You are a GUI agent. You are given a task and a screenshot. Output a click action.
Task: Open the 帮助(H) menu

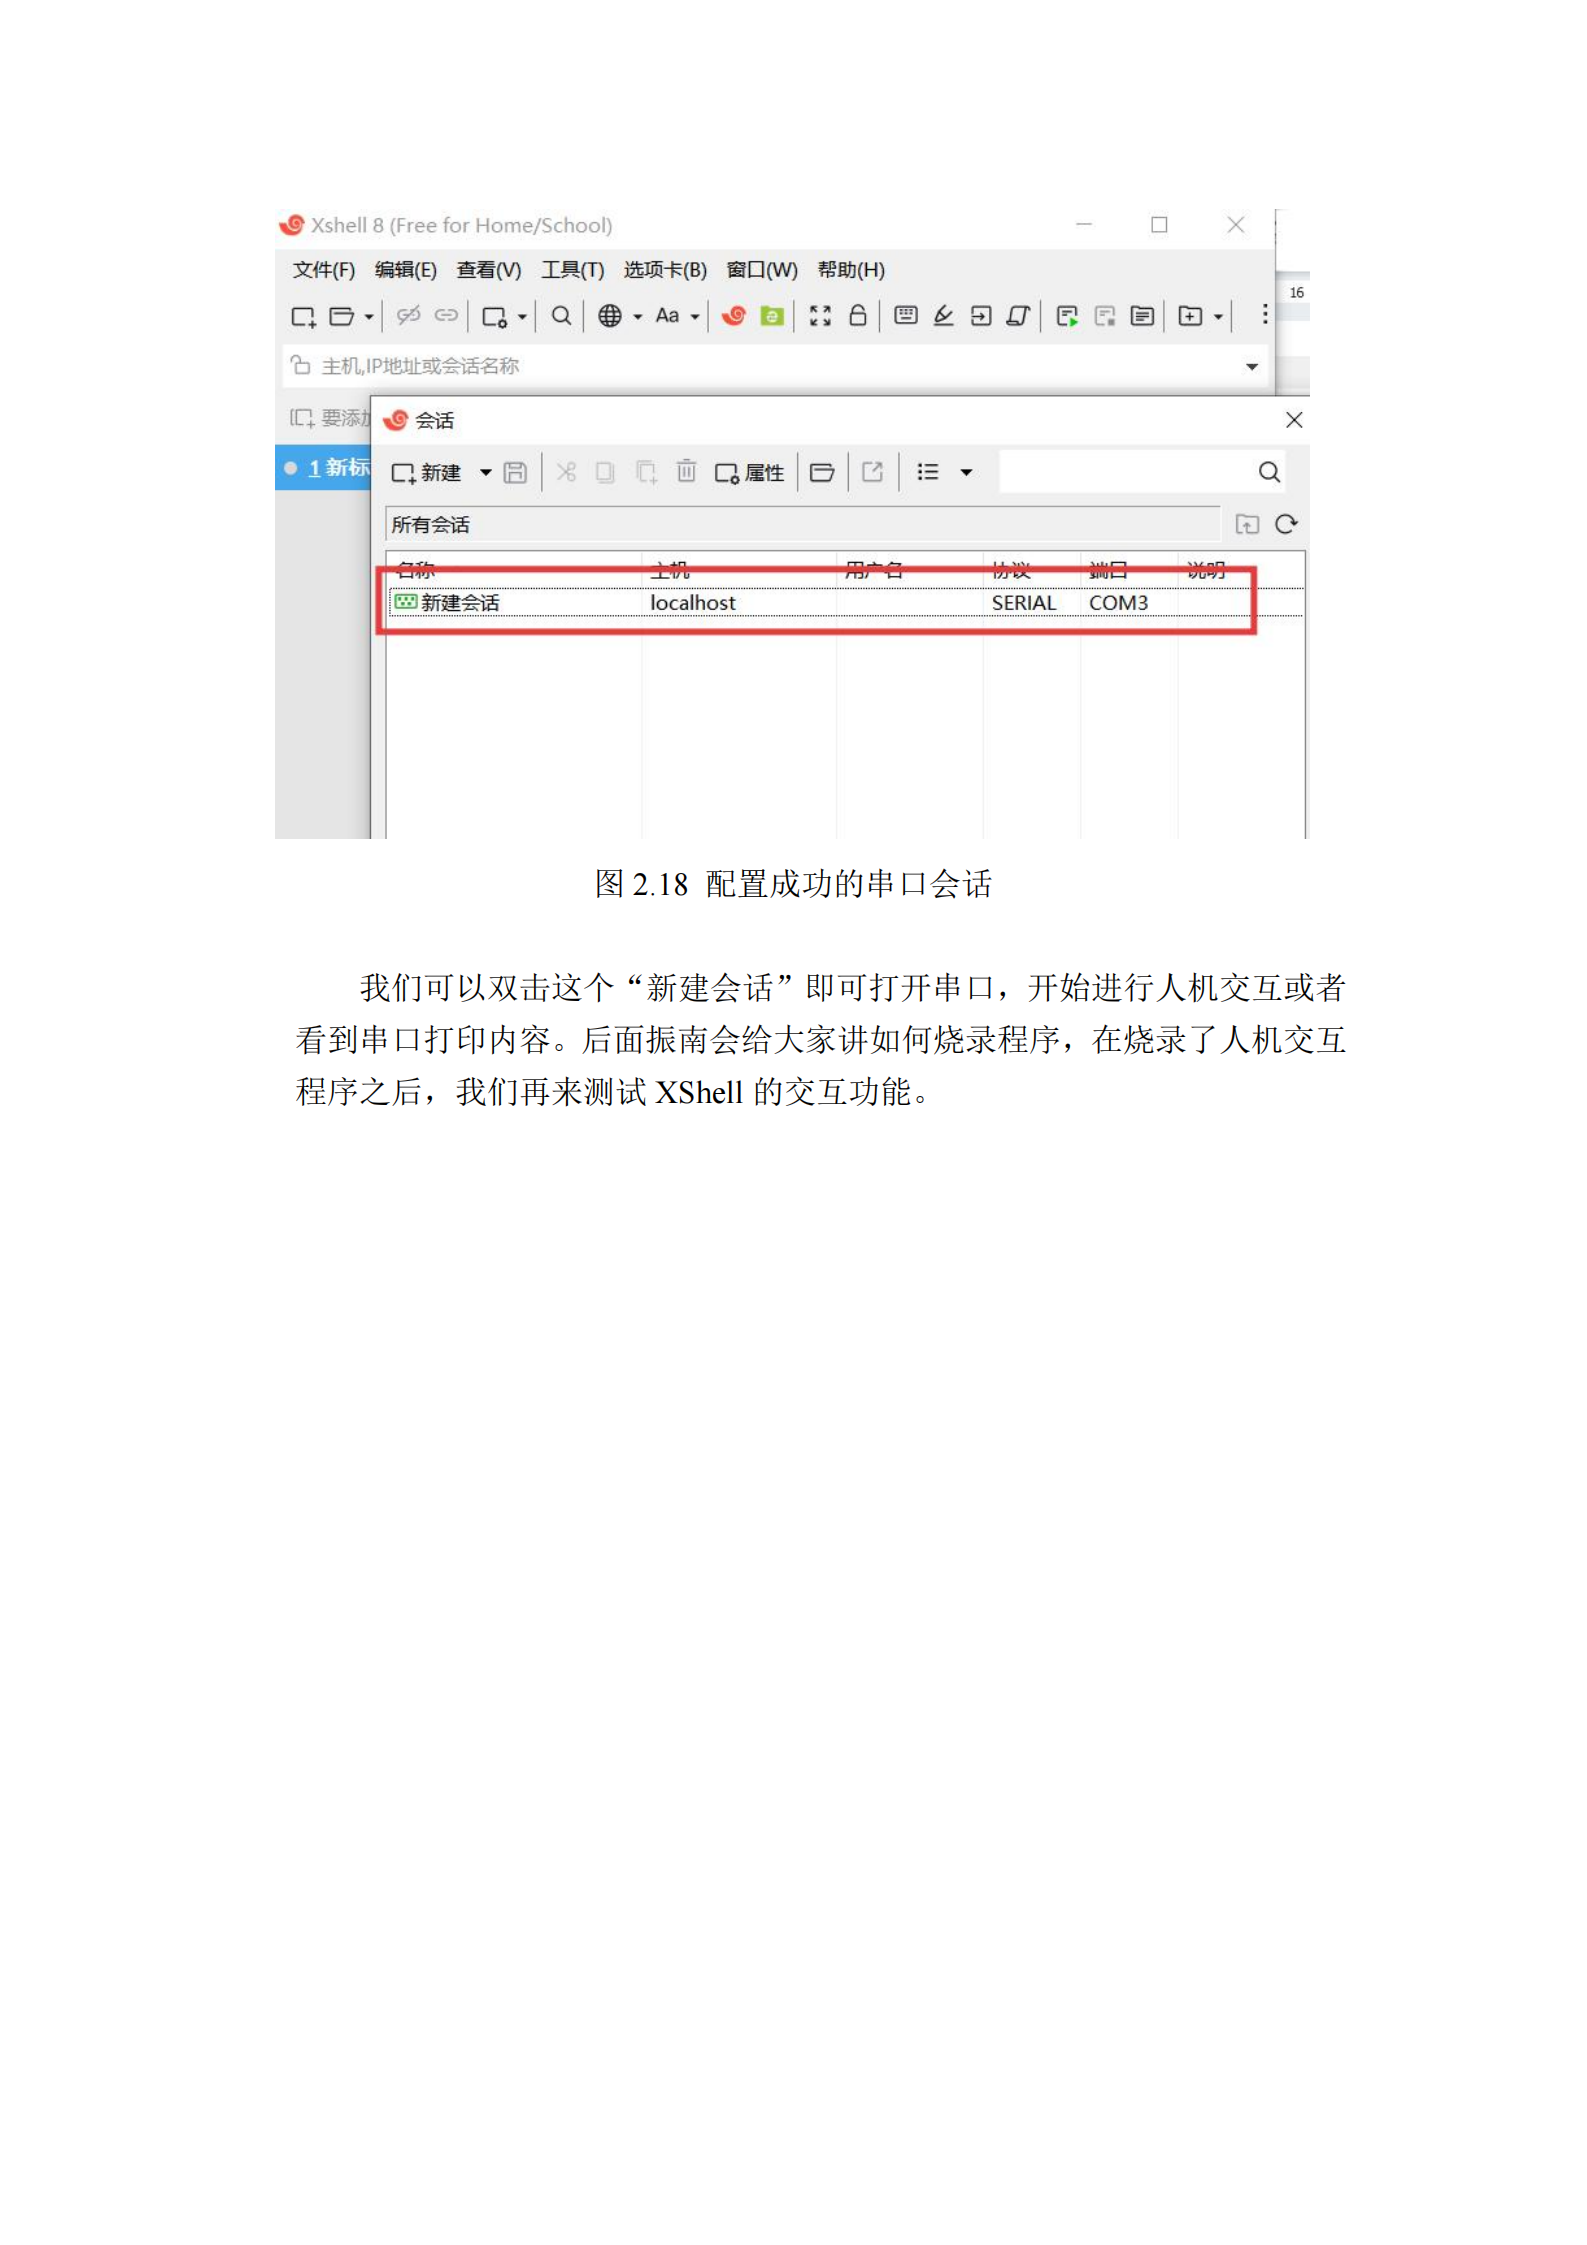point(851,270)
